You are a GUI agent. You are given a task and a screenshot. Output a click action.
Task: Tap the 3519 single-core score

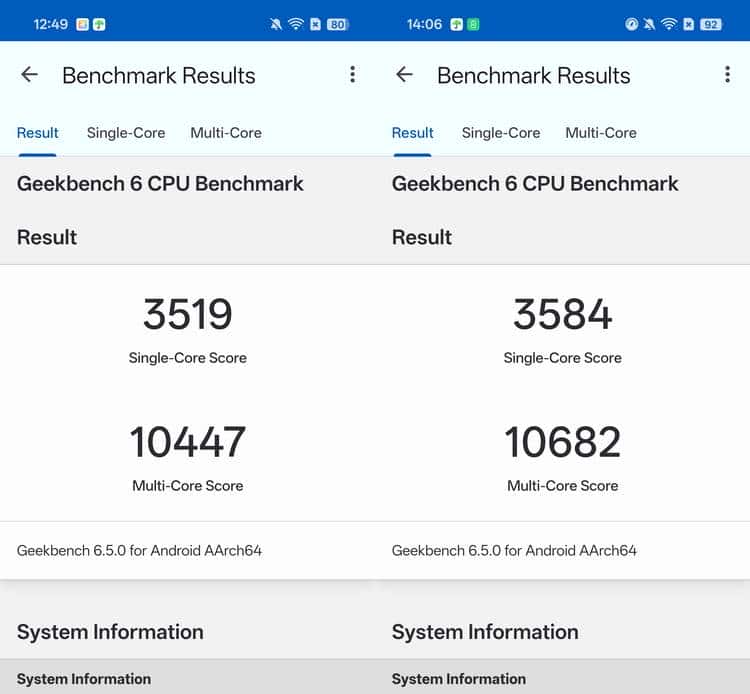point(188,315)
